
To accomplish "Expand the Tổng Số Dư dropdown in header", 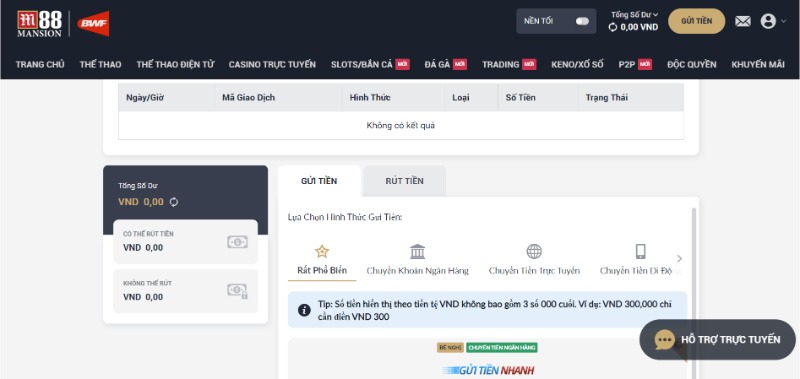I will tap(635, 15).
